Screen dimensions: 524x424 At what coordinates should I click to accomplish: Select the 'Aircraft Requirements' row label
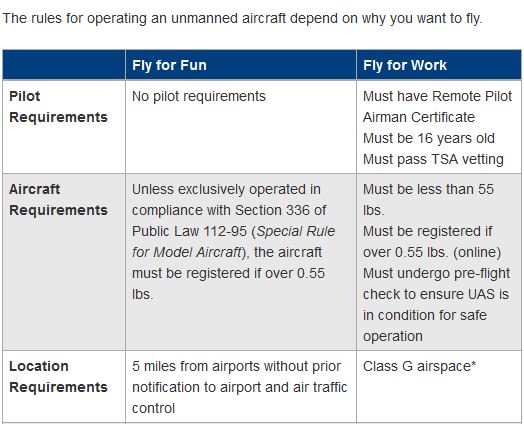coord(58,199)
